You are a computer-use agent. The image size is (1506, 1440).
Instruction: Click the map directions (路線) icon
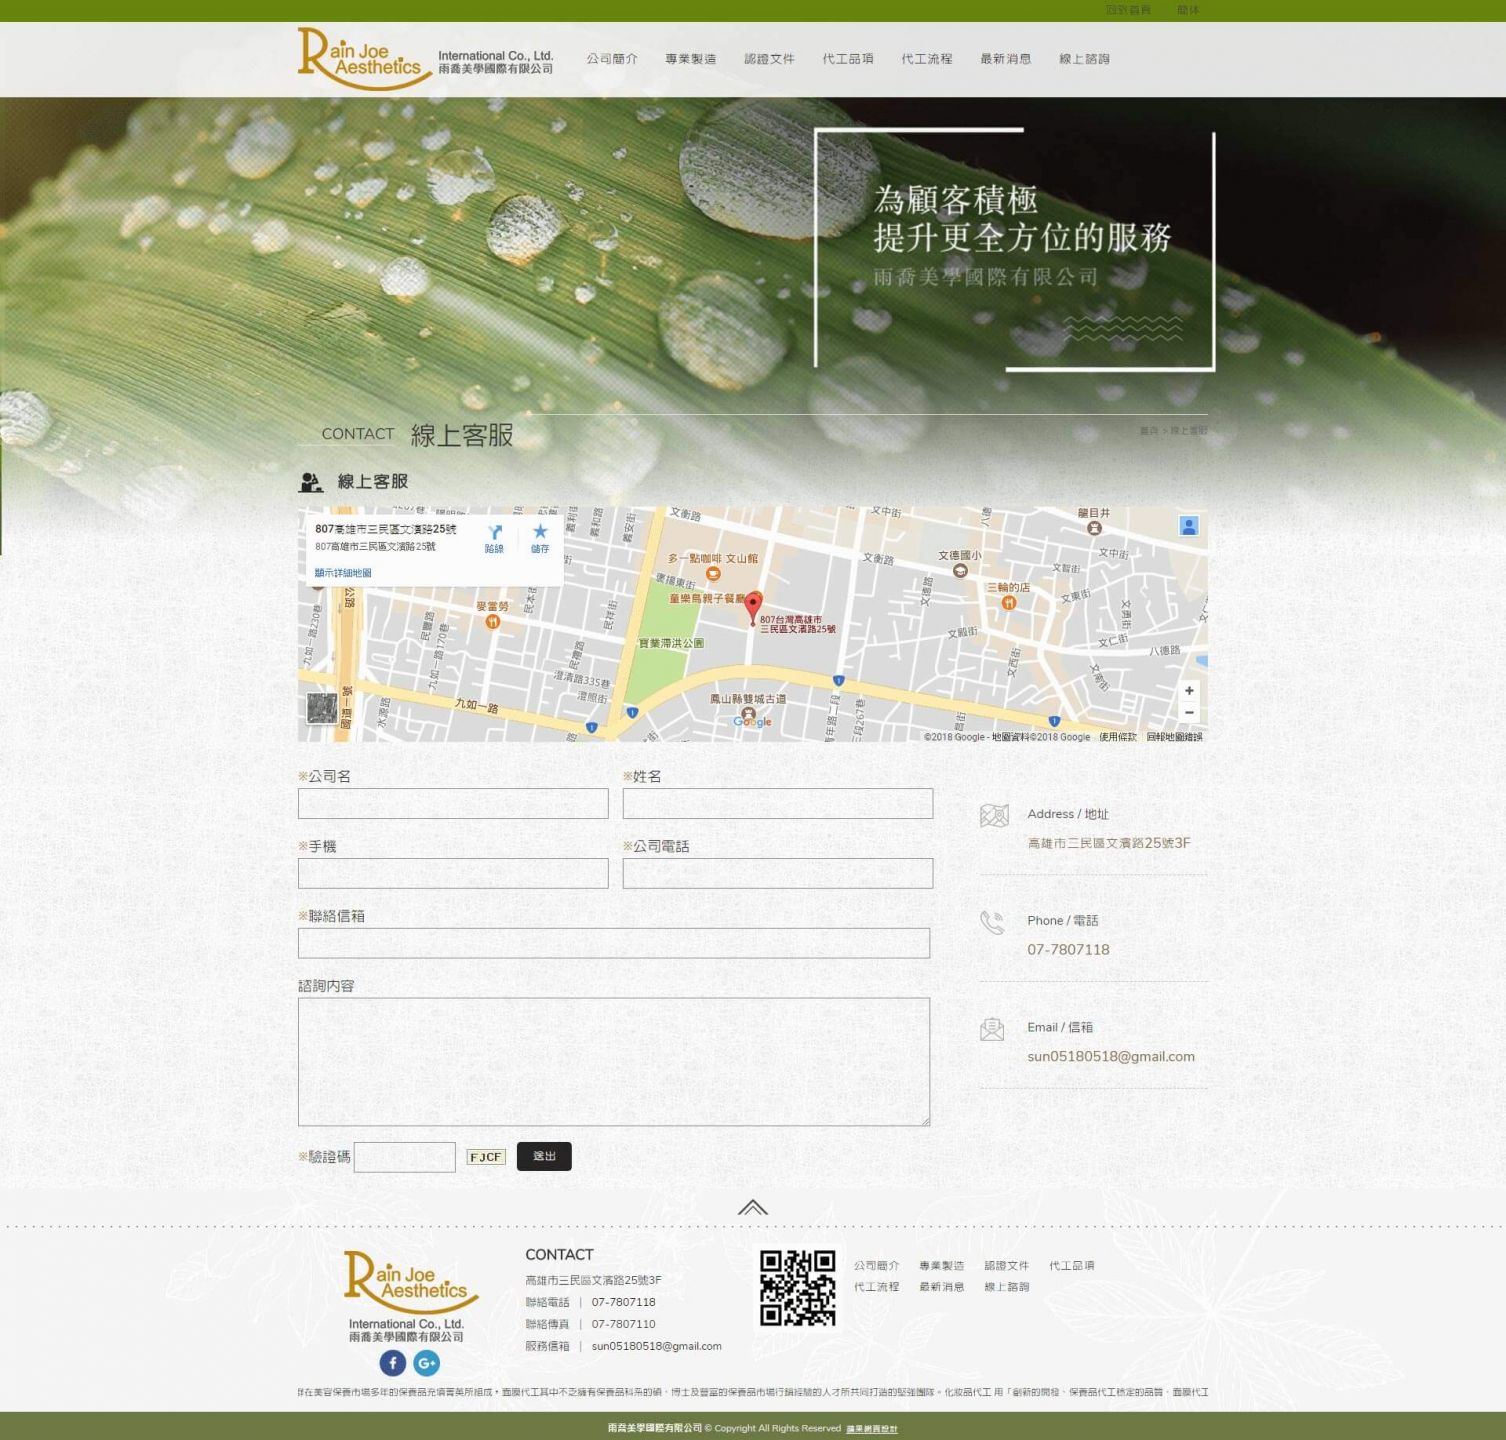[x=494, y=537]
